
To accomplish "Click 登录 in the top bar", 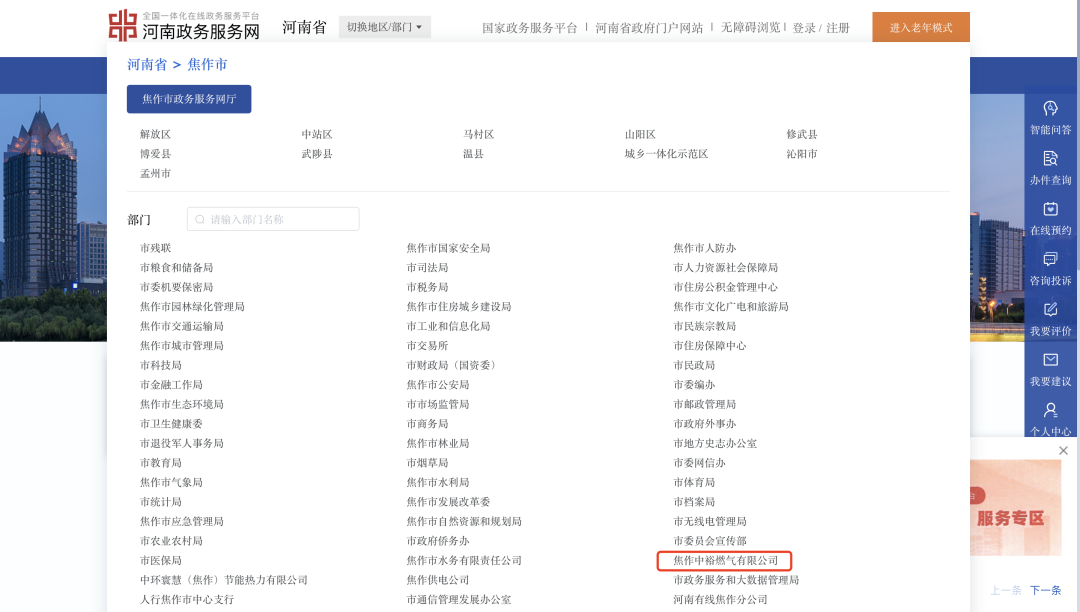I will point(804,28).
